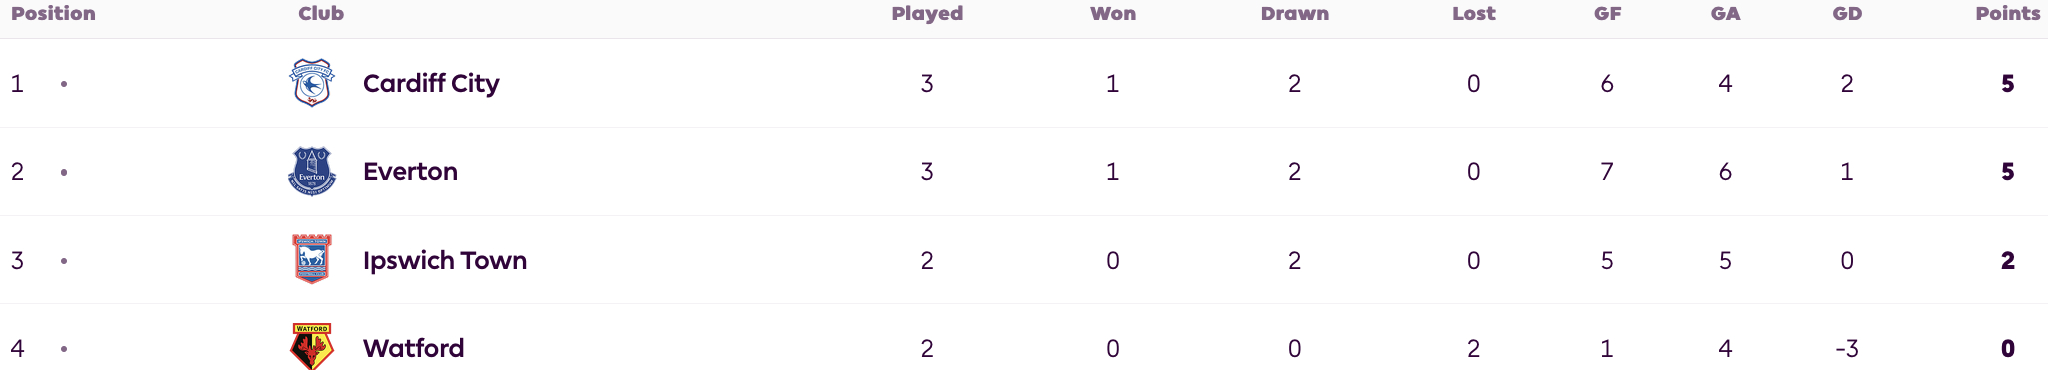Click the Ipswich Town club crest

312,259
